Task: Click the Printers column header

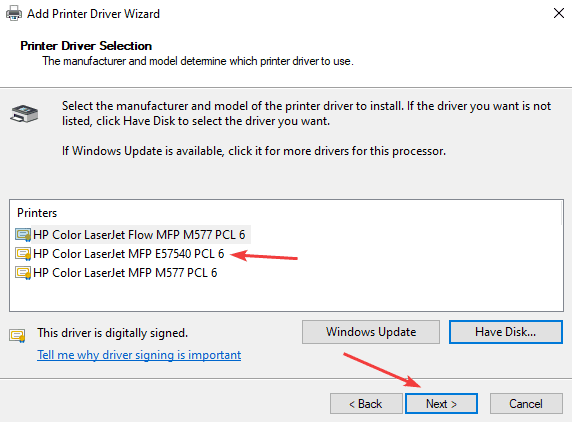Action: [x=37, y=213]
